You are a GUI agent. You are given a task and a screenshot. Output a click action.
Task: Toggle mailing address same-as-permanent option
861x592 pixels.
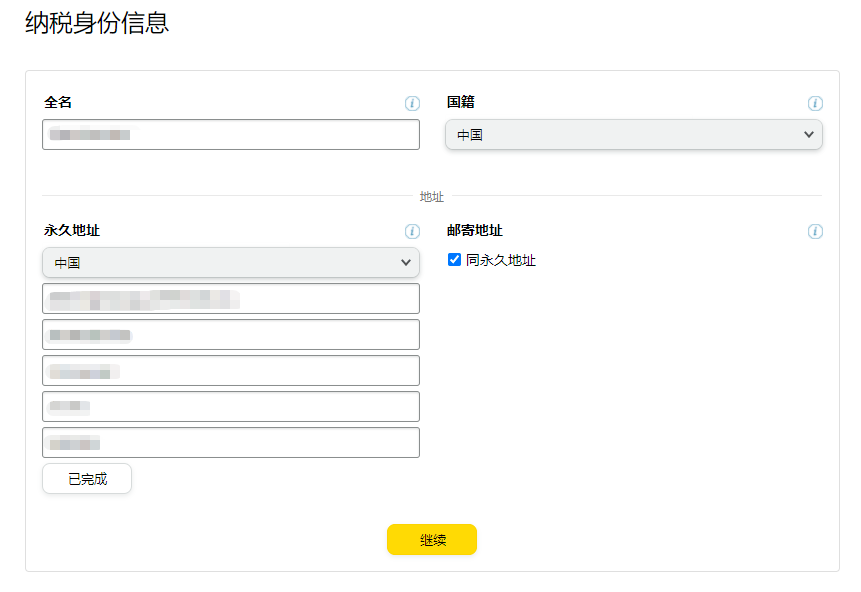pos(455,259)
